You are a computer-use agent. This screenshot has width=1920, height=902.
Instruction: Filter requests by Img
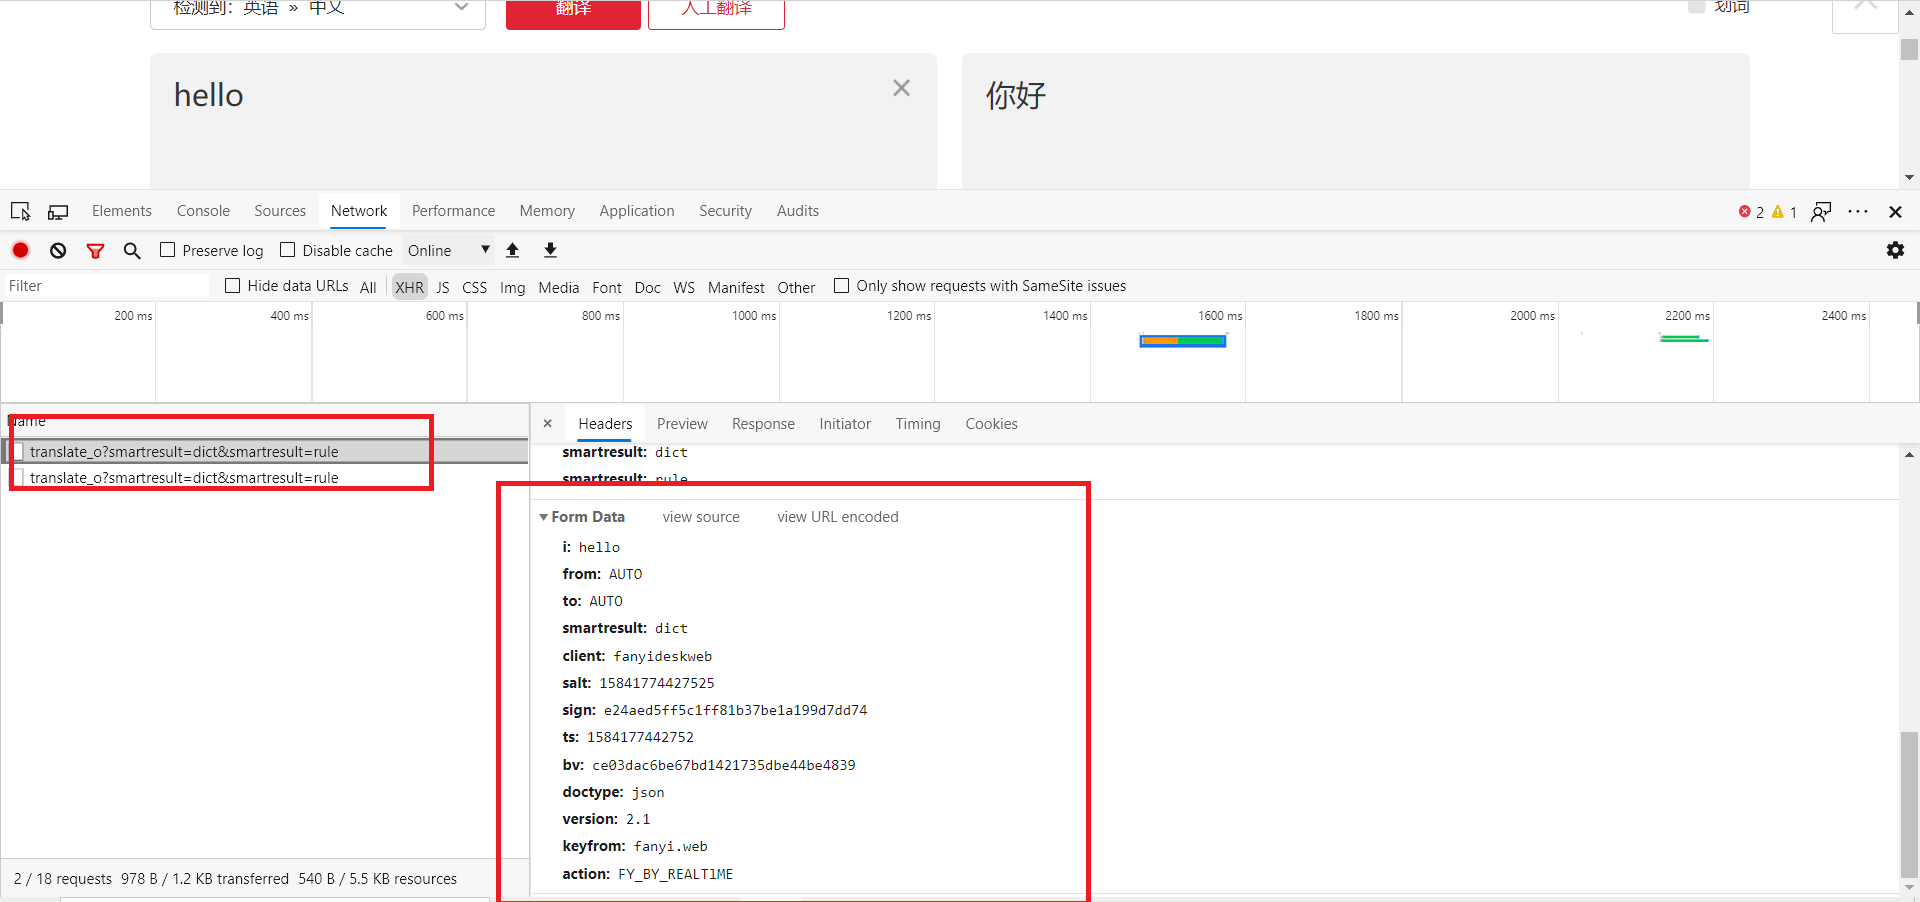coord(512,287)
